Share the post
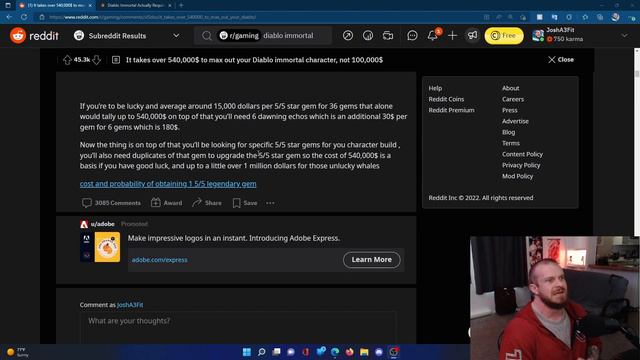 [x=207, y=203]
